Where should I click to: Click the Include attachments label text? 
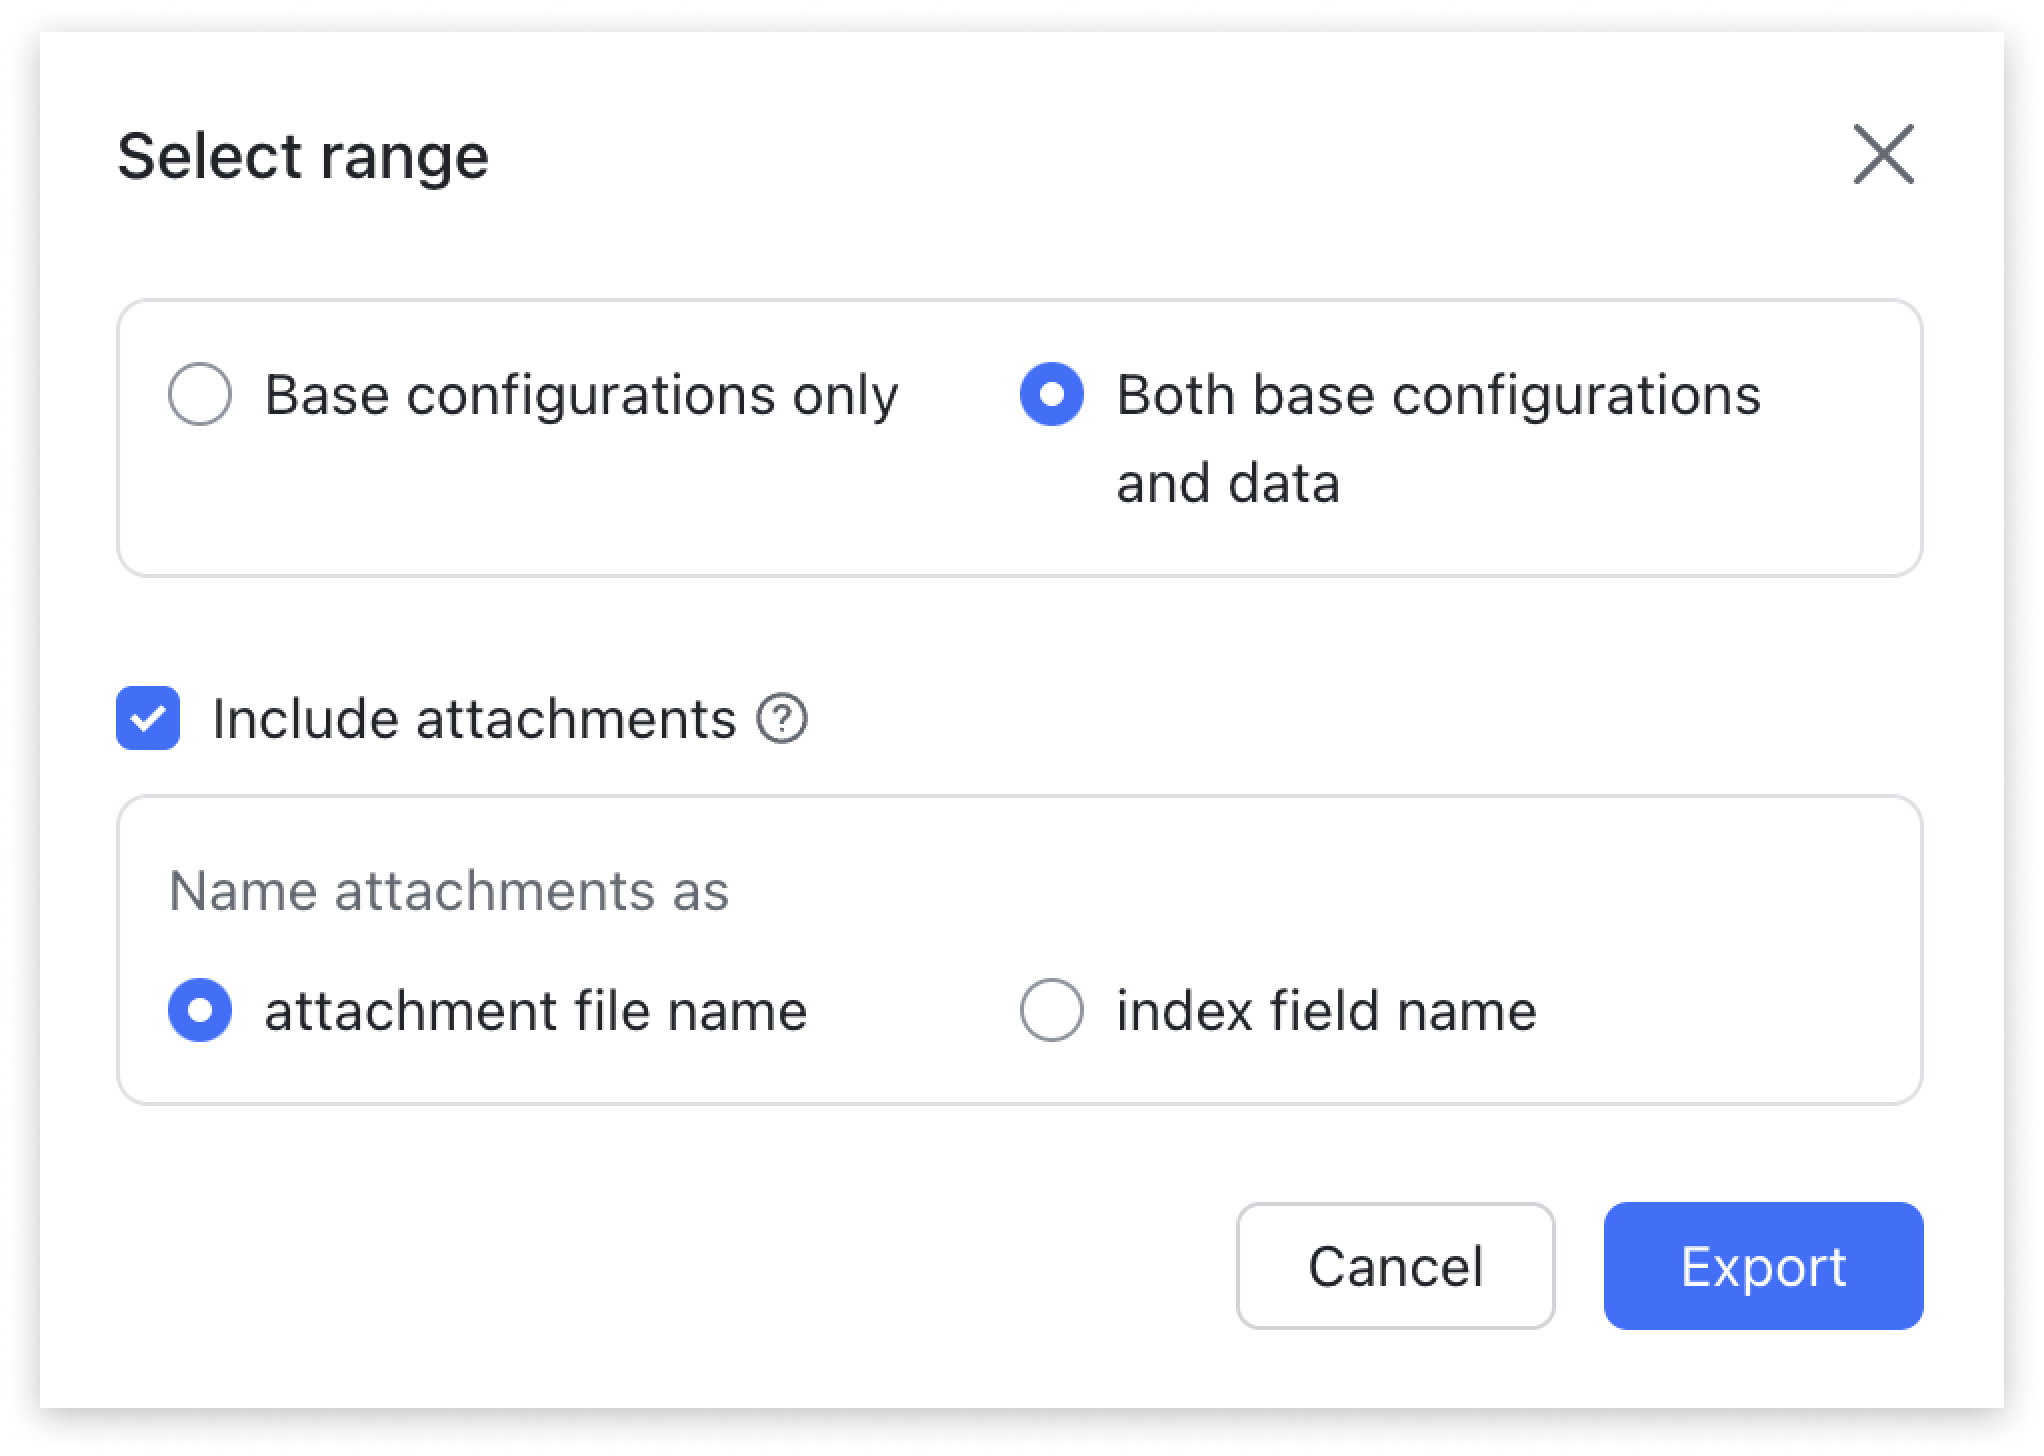[474, 719]
